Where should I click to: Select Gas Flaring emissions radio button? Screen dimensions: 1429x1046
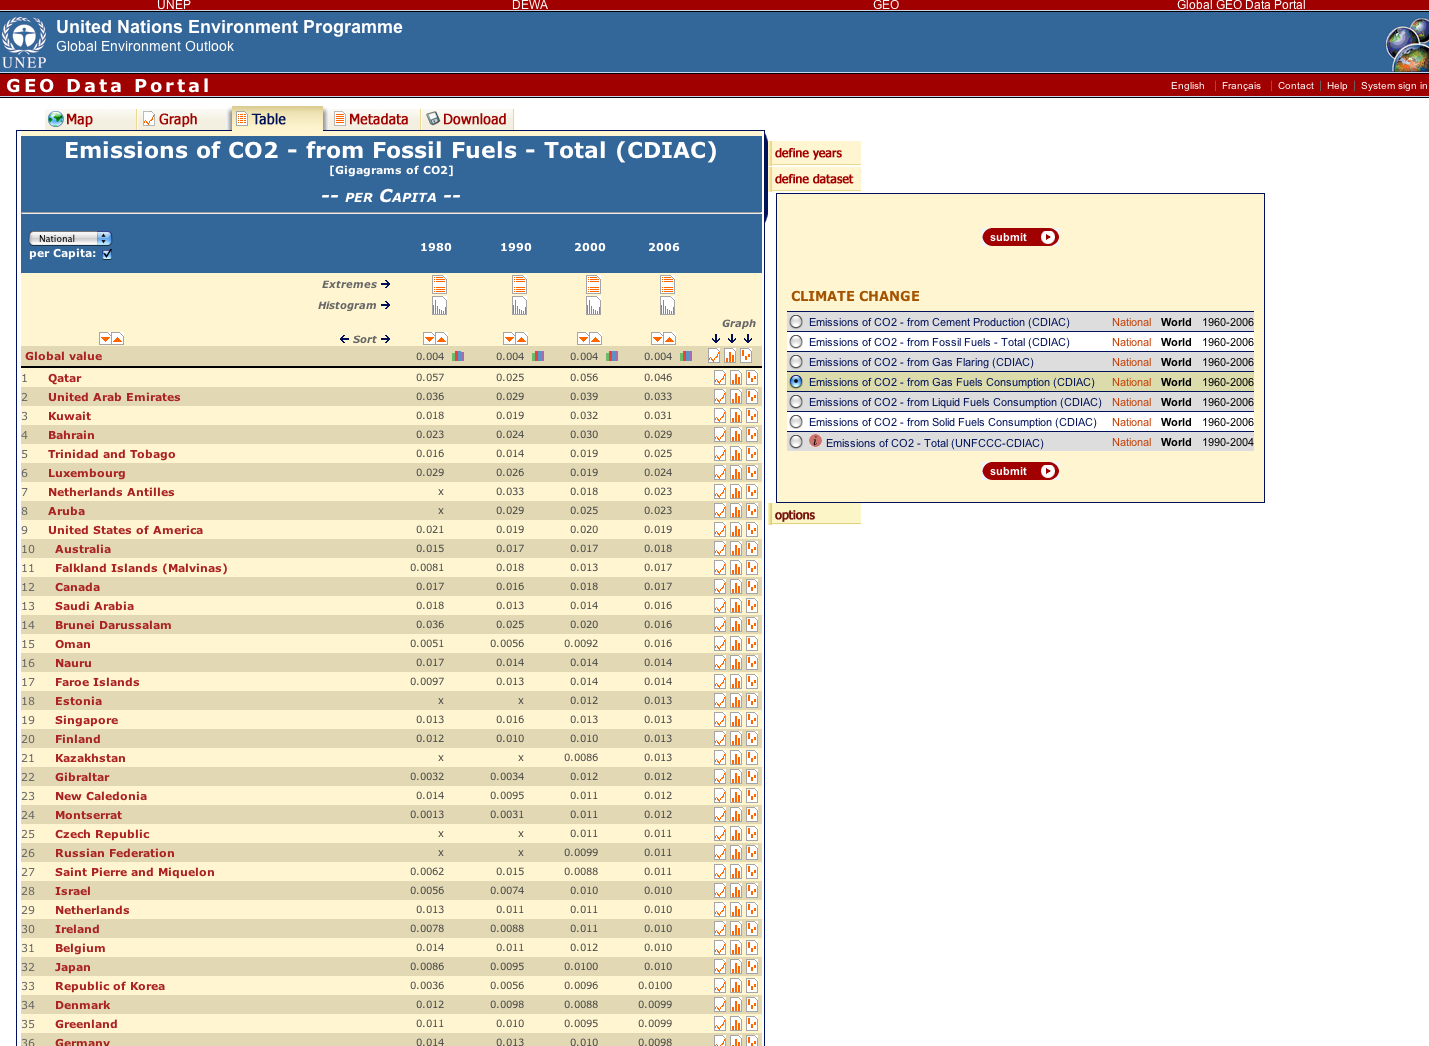click(x=796, y=362)
